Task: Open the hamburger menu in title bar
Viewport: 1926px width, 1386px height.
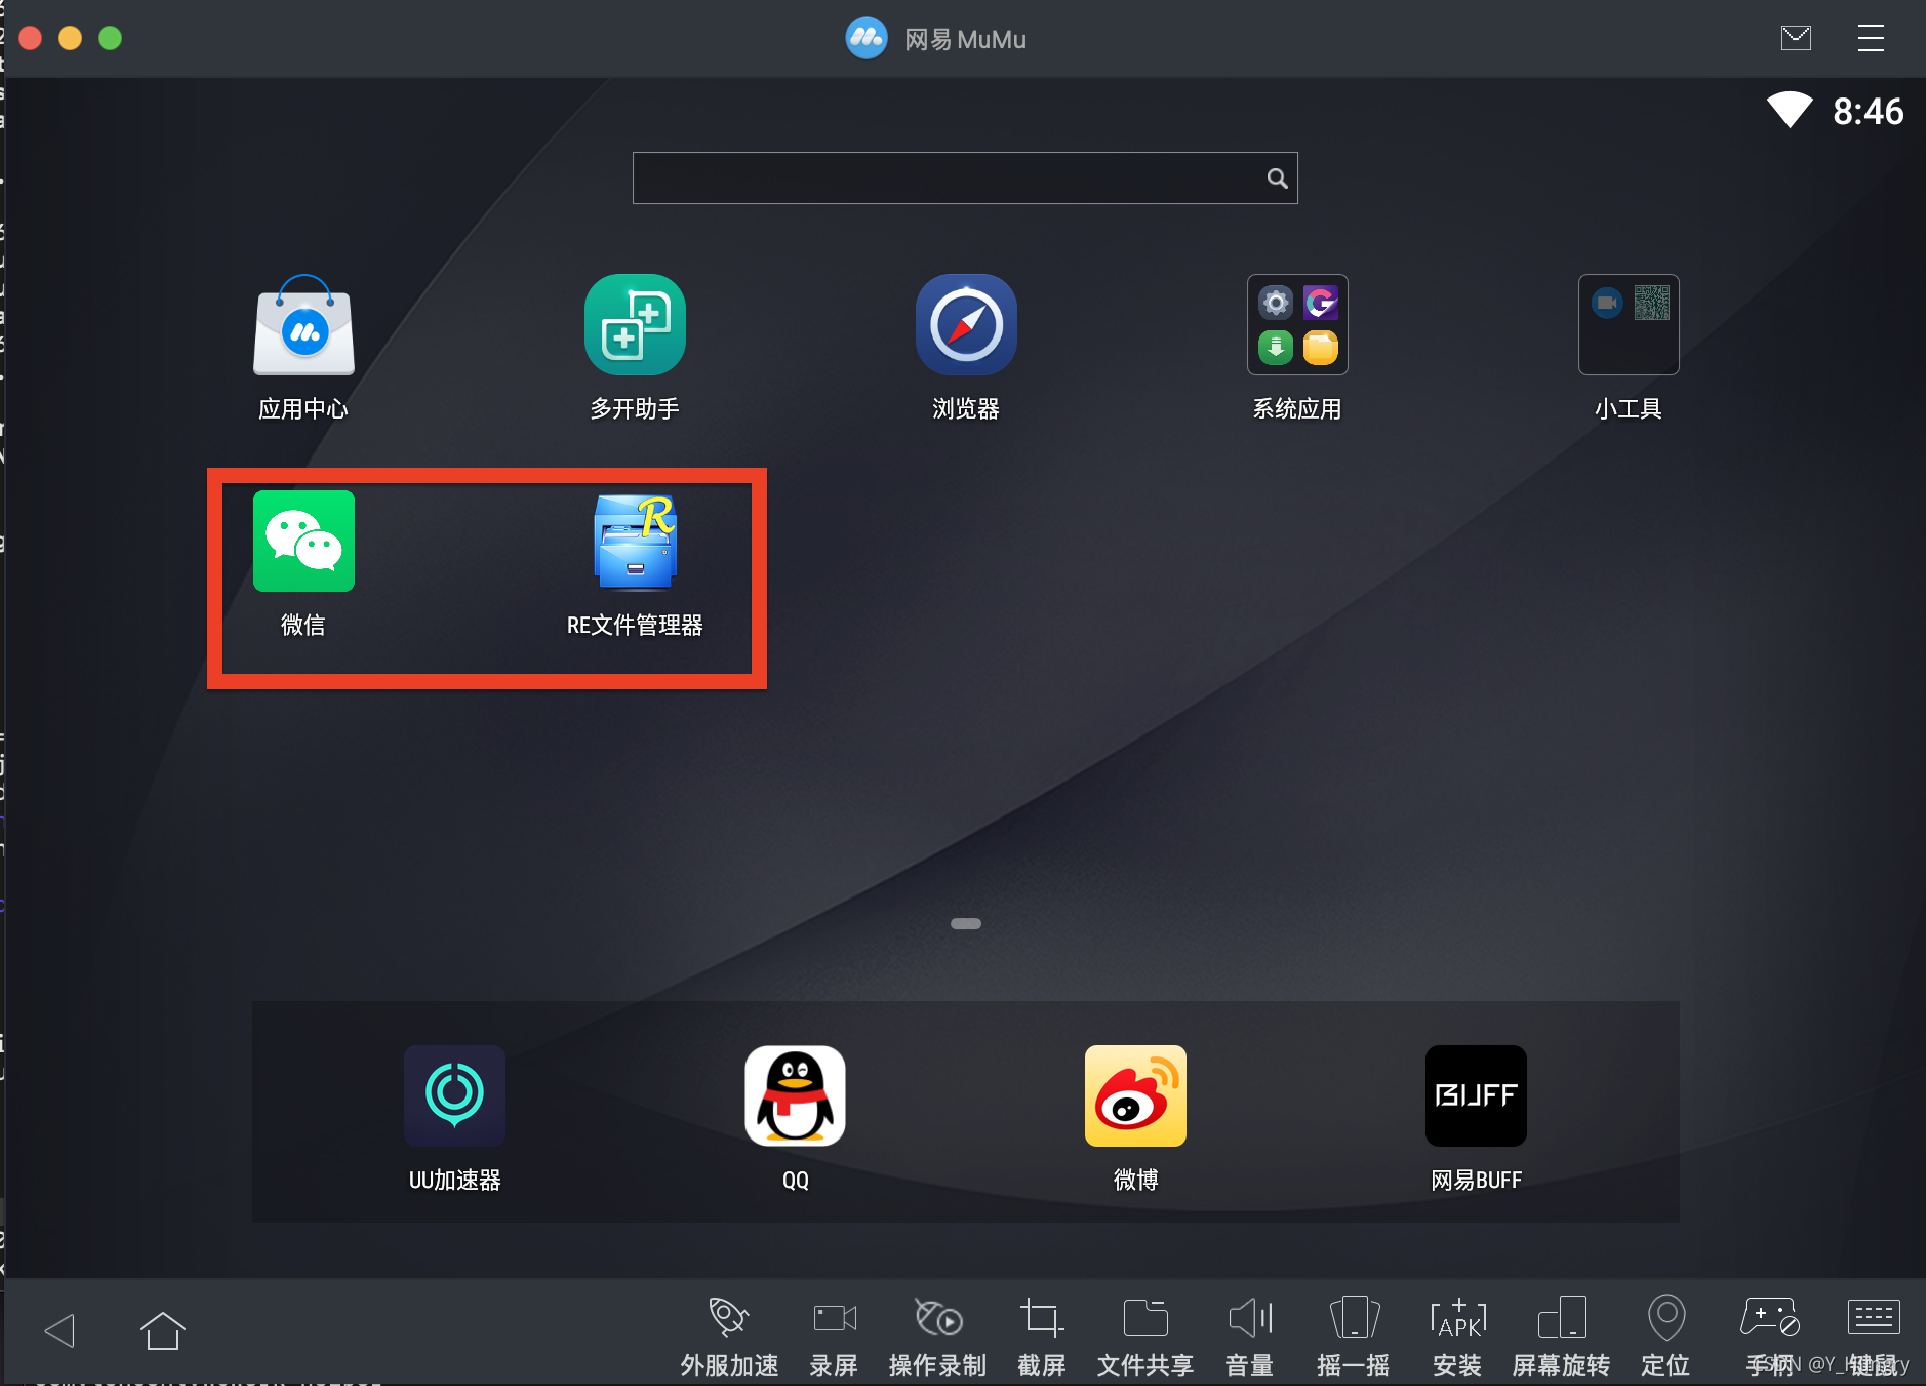Action: pos(1870,39)
